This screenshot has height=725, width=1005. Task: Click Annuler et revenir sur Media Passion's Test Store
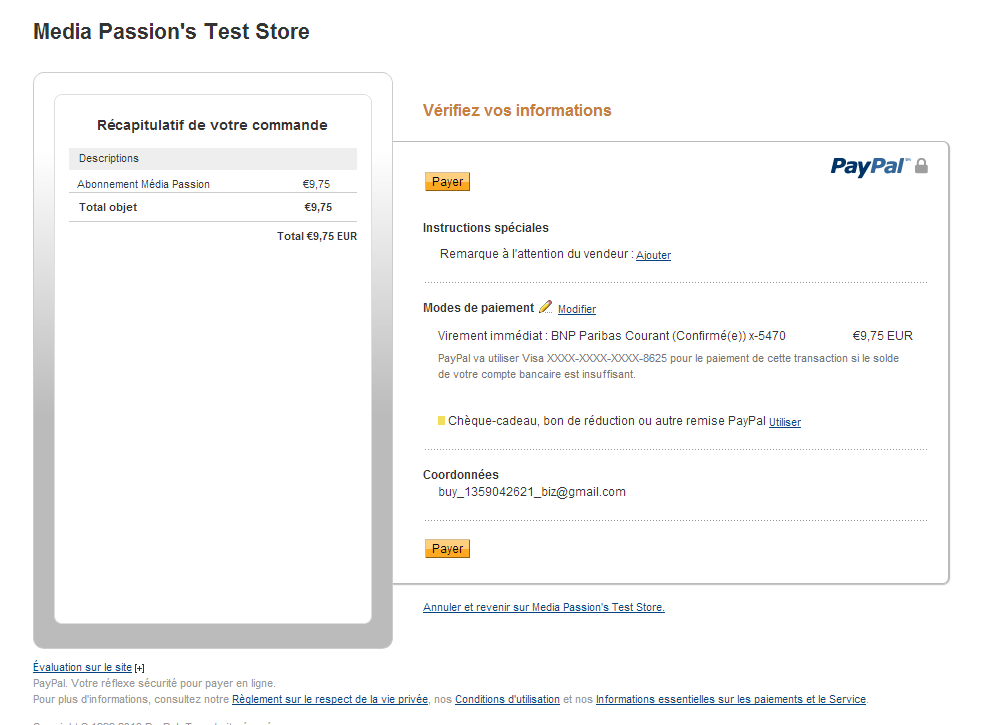click(544, 607)
